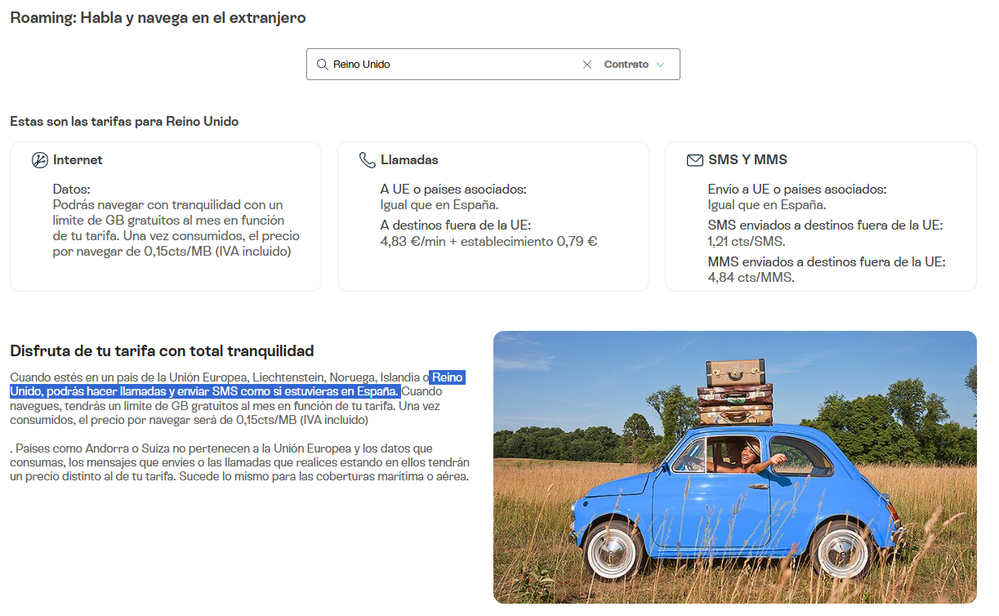
Task: Select the Llamadas card heading
Action: (409, 160)
